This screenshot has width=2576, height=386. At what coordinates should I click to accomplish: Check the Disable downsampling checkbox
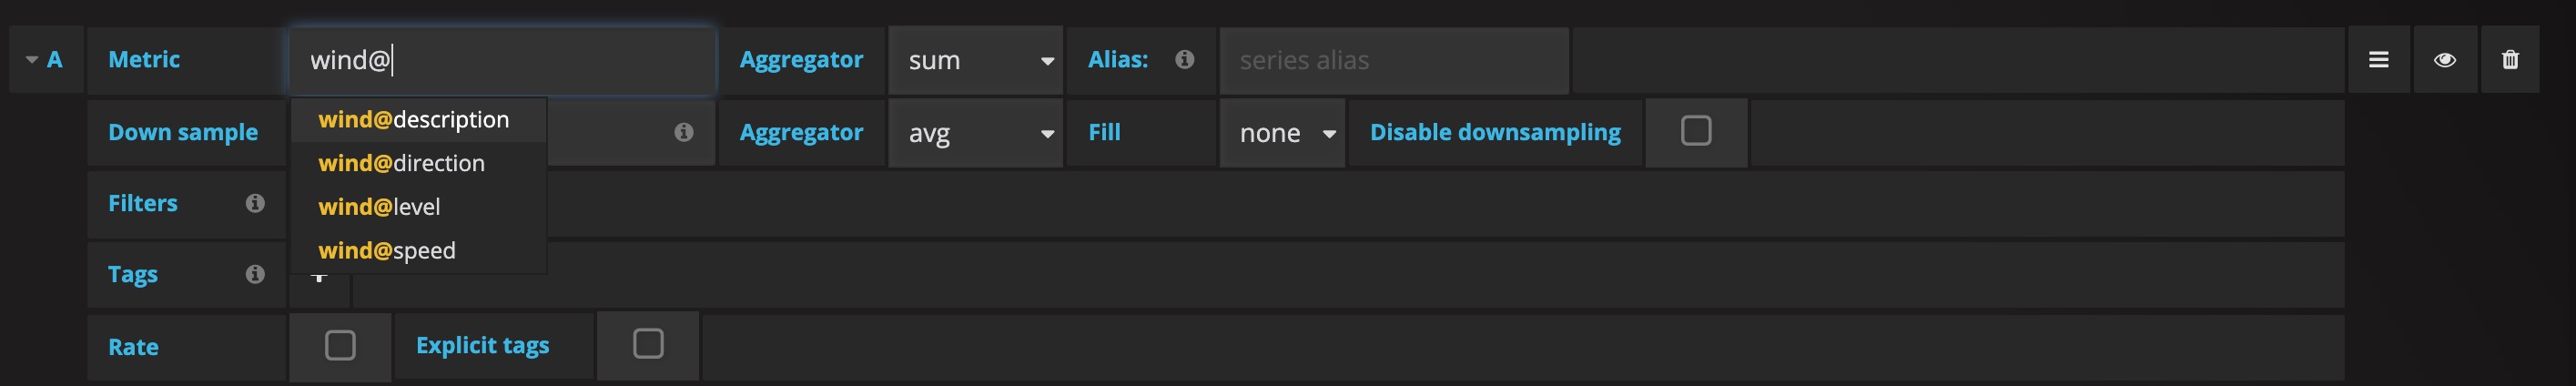click(x=1696, y=131)
